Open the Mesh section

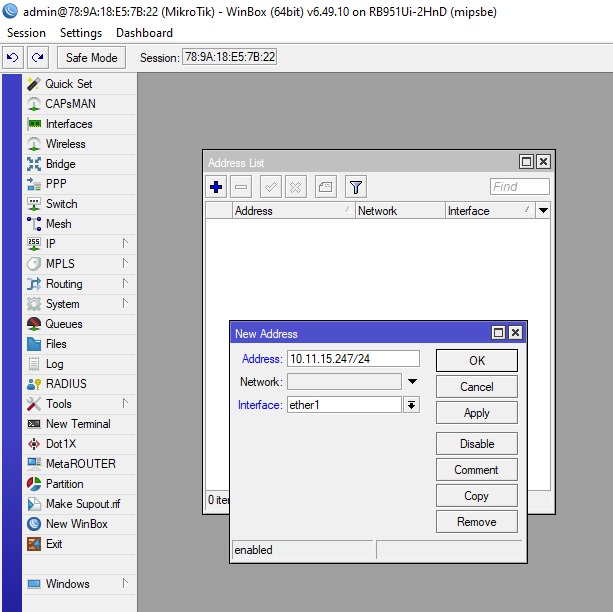pos(80,223)
